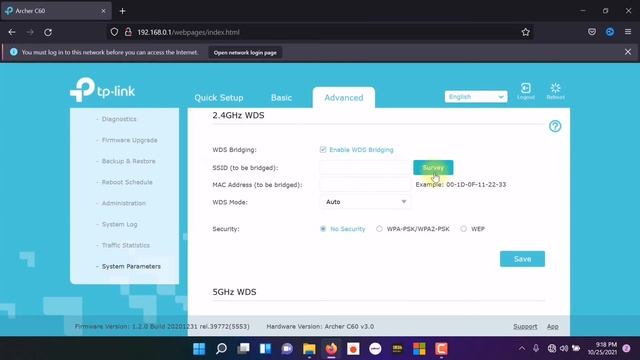The height and width of the screenshot is (360, 640).
Task: Select WEP security option
Action: click(x=464, y=229)
